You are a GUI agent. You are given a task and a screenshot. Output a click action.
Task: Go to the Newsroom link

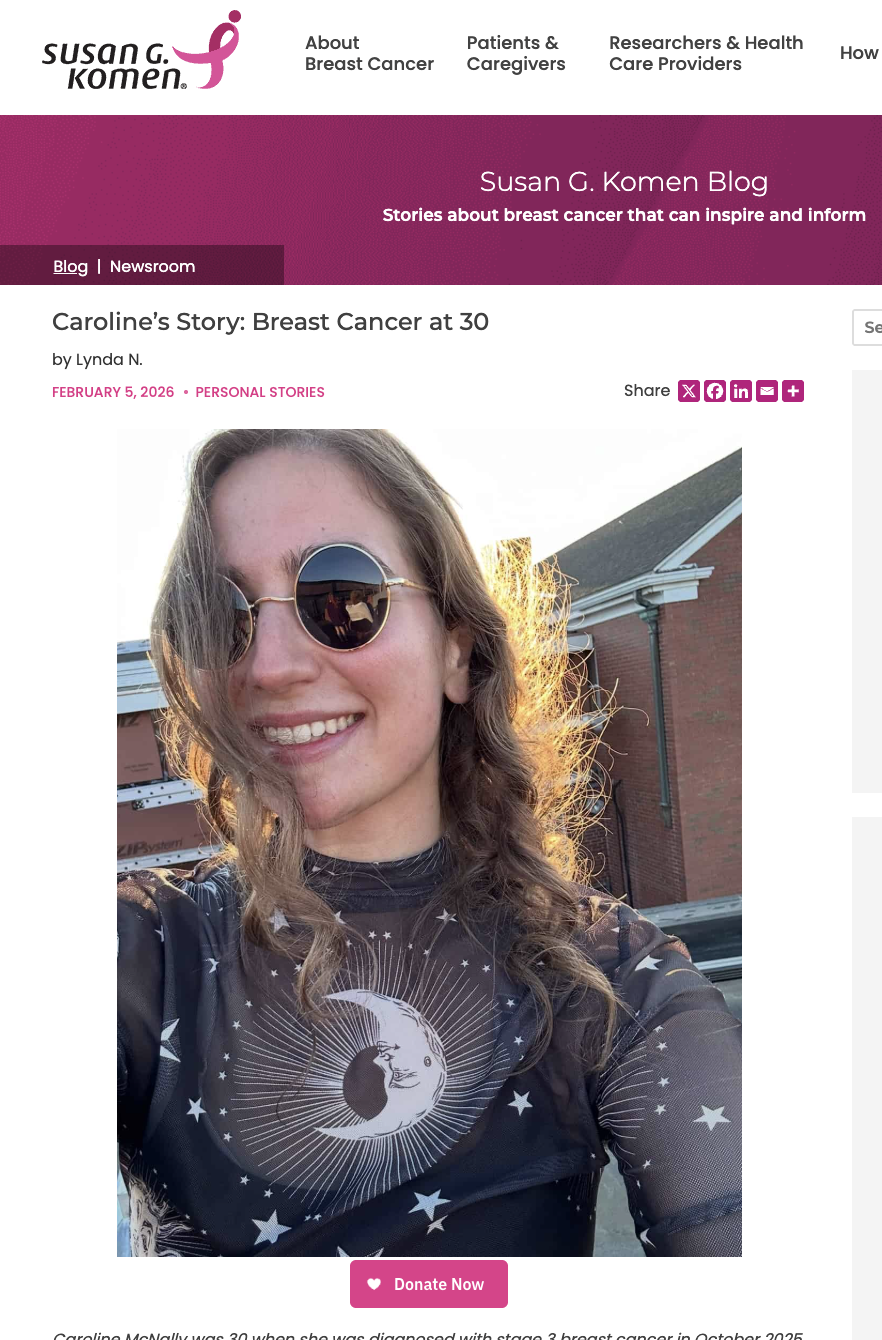point(152,266)
